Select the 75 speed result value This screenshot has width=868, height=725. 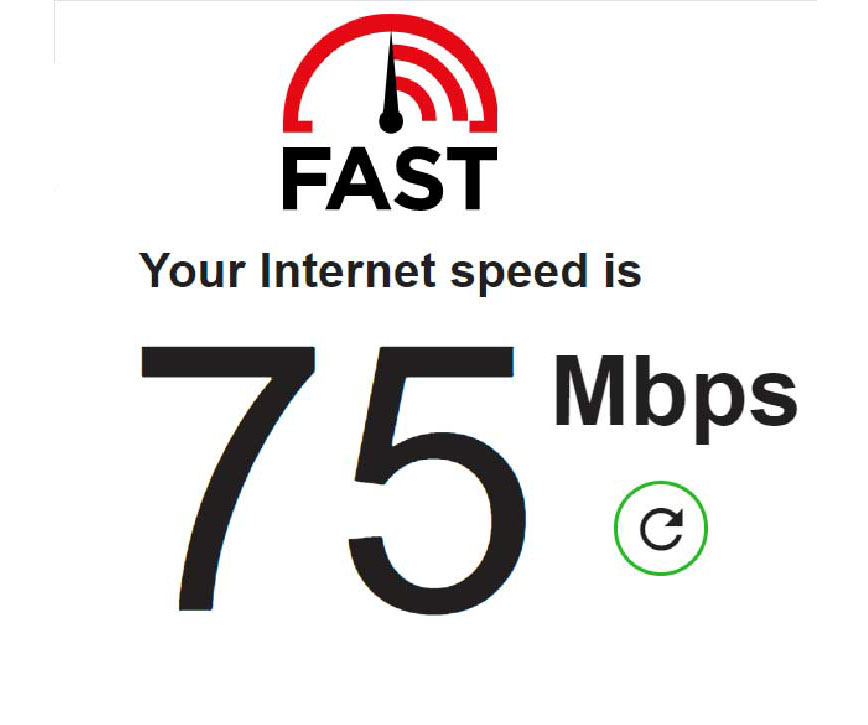[334, 480]
